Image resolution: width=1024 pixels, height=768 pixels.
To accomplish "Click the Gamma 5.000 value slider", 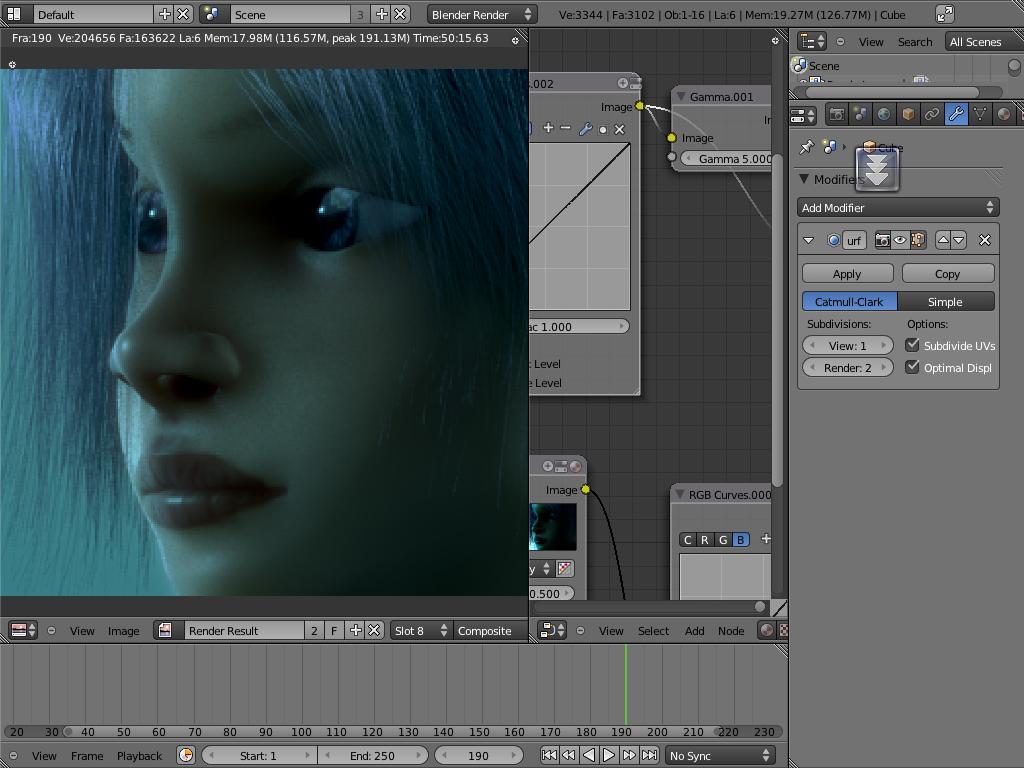I will click(x=727, y=159).
